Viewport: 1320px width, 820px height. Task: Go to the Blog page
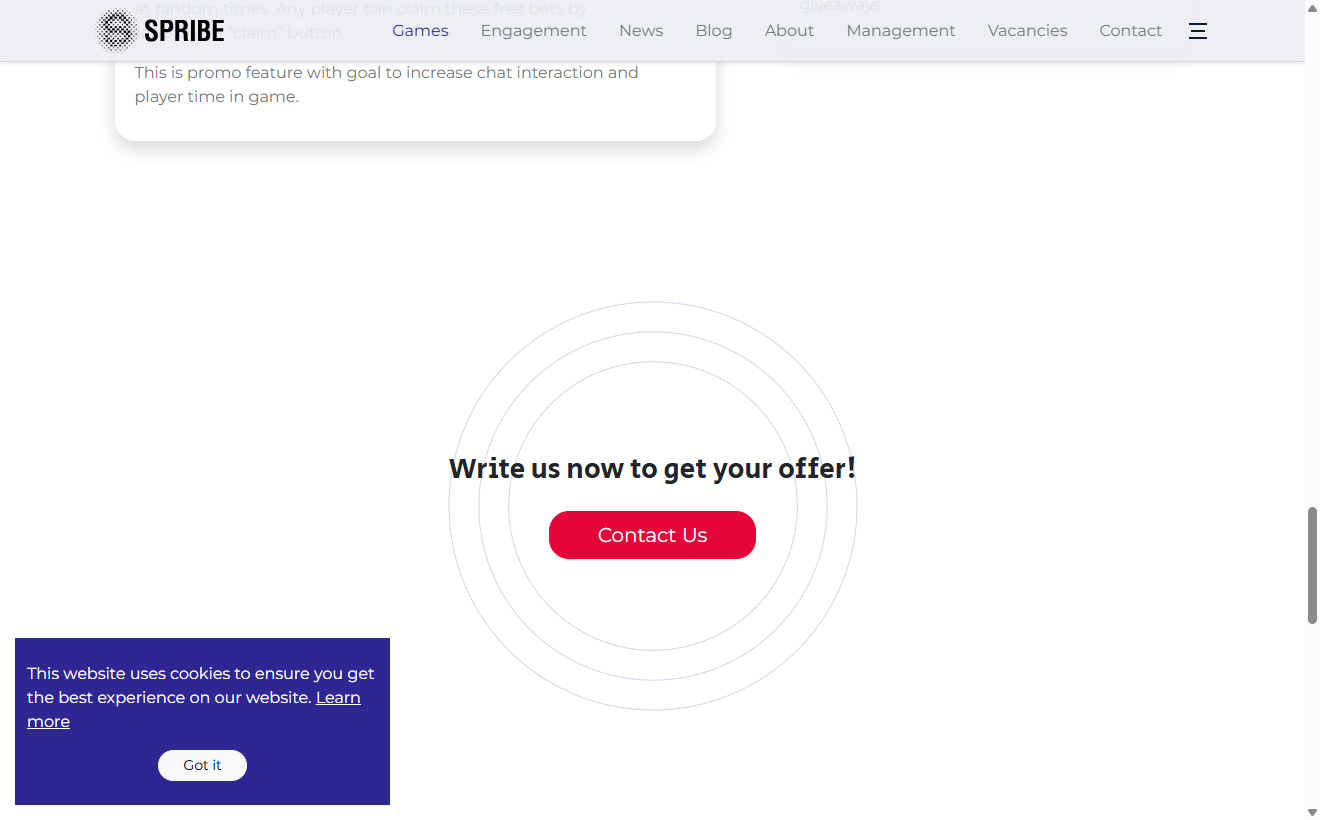(x=714, y=31)
